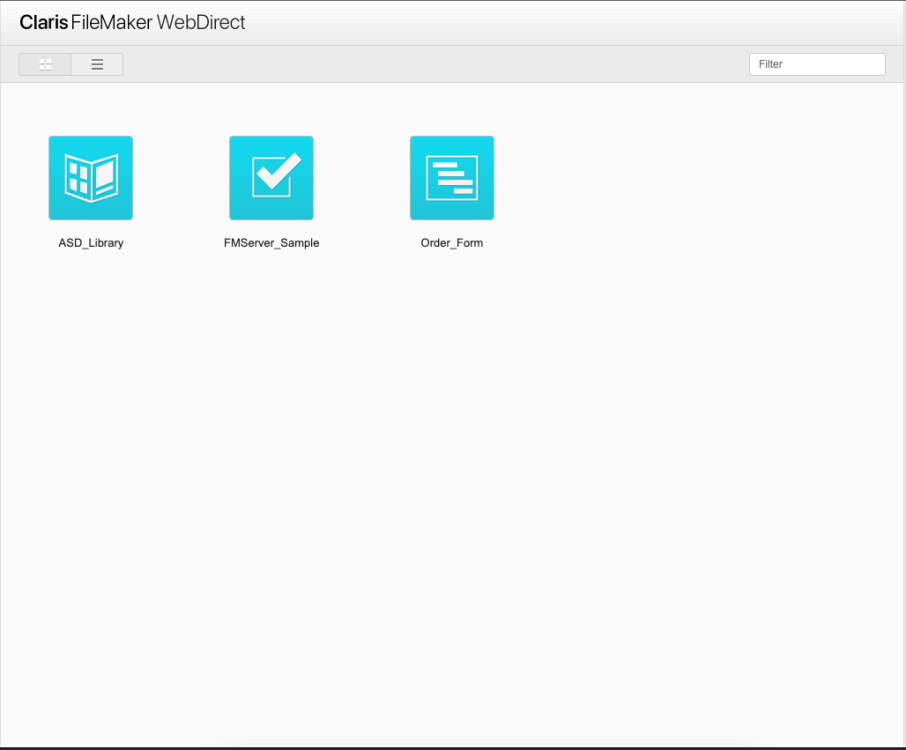Select the Order_Form file name label
The width and height of the screenshot is (906, 750).
tap(451, 242)
